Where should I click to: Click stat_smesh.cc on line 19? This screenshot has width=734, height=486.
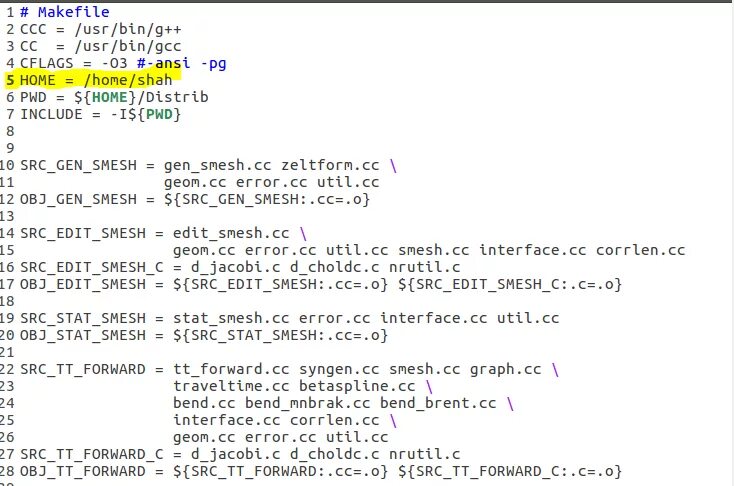coord(231,318)
